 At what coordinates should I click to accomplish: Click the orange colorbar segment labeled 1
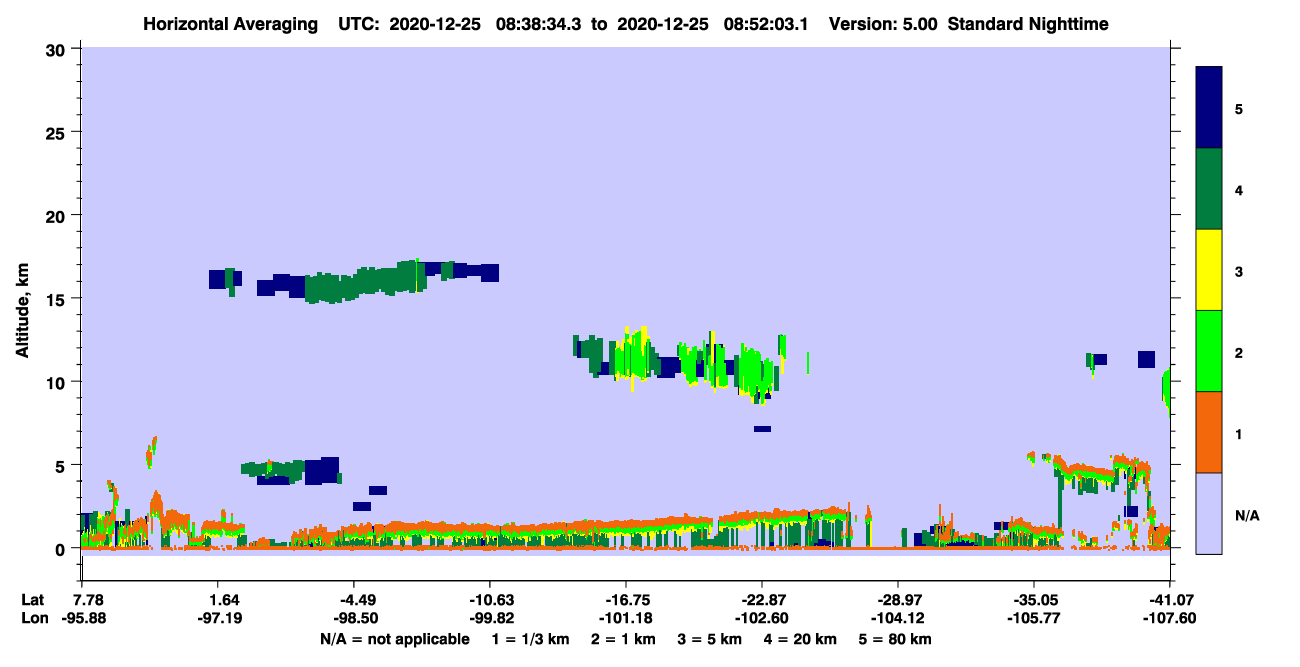(x=1209, y=432)
